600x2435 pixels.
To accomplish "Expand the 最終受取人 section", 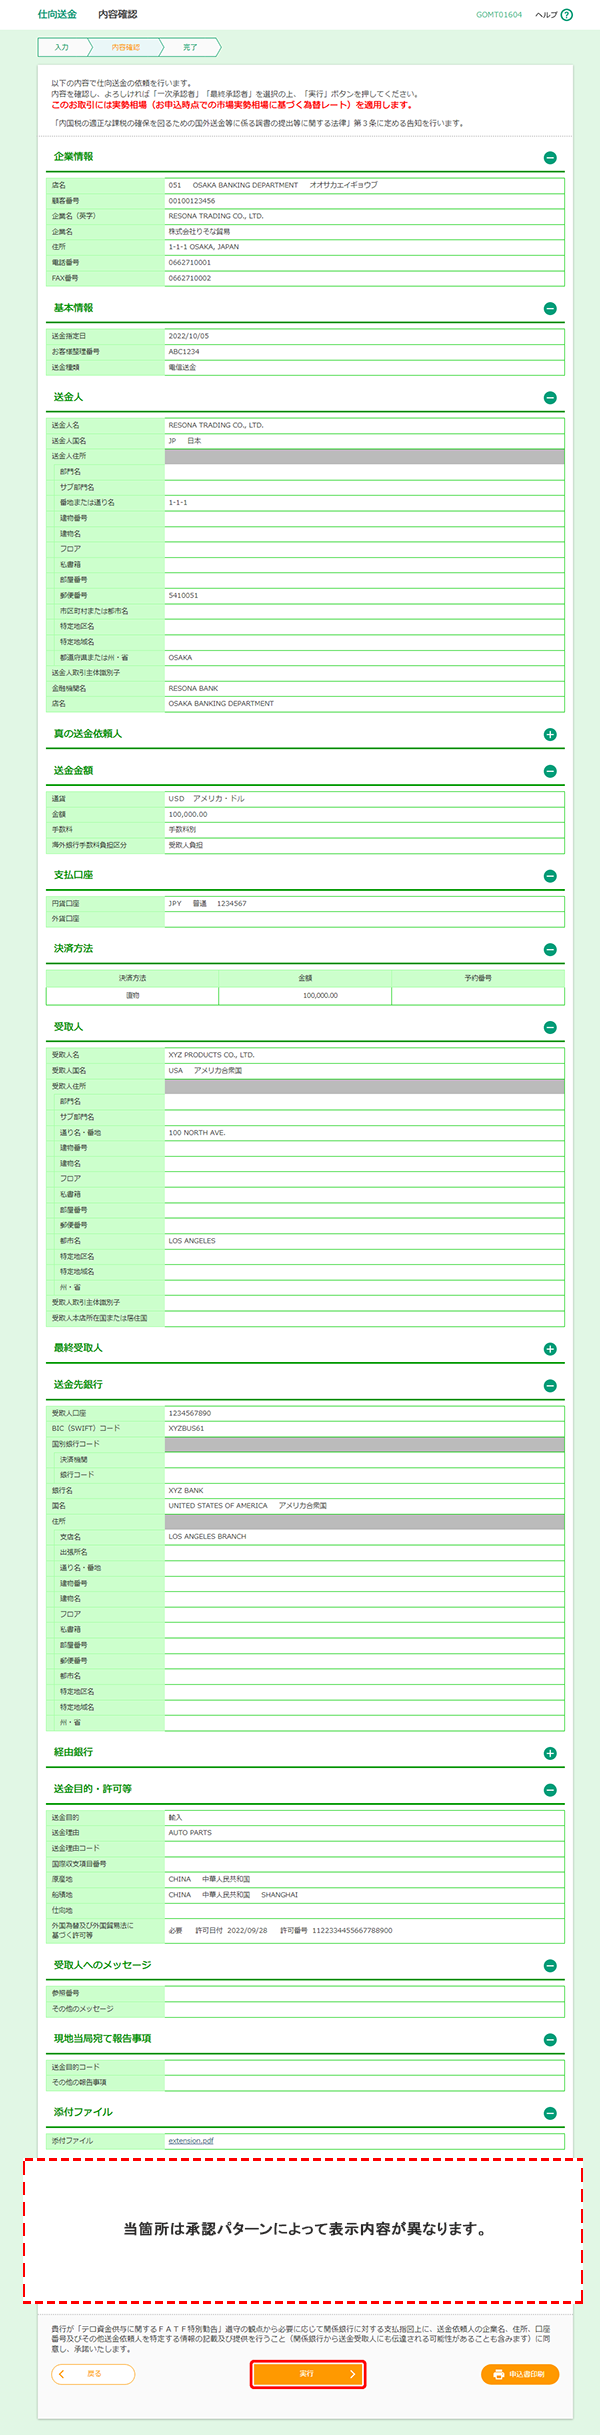I will (x=550, y=1349).
